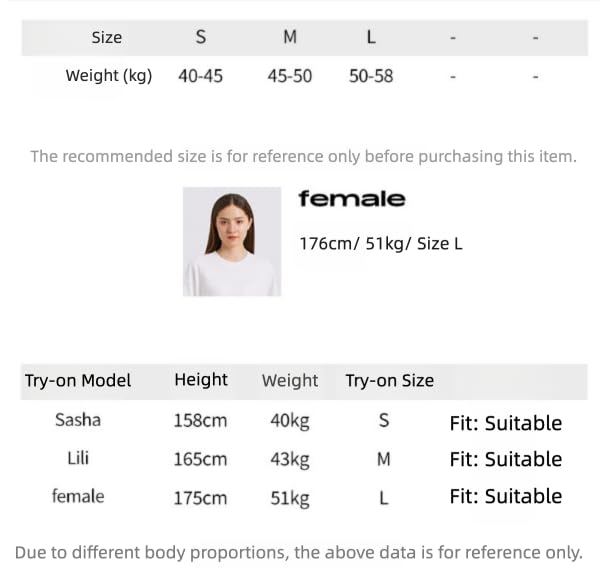Click the "Try-on Size" column header

[389, 380]
